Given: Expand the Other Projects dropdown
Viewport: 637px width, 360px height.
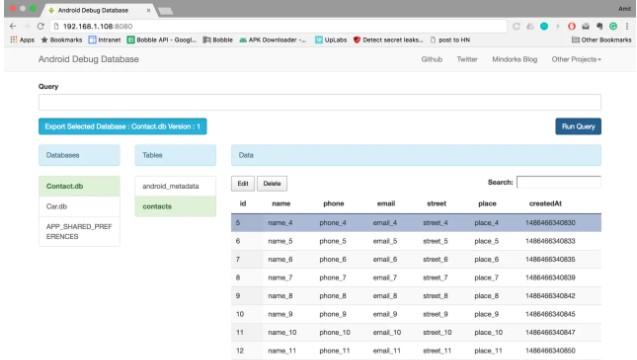Looking at the screenshot, I should 576,59.
